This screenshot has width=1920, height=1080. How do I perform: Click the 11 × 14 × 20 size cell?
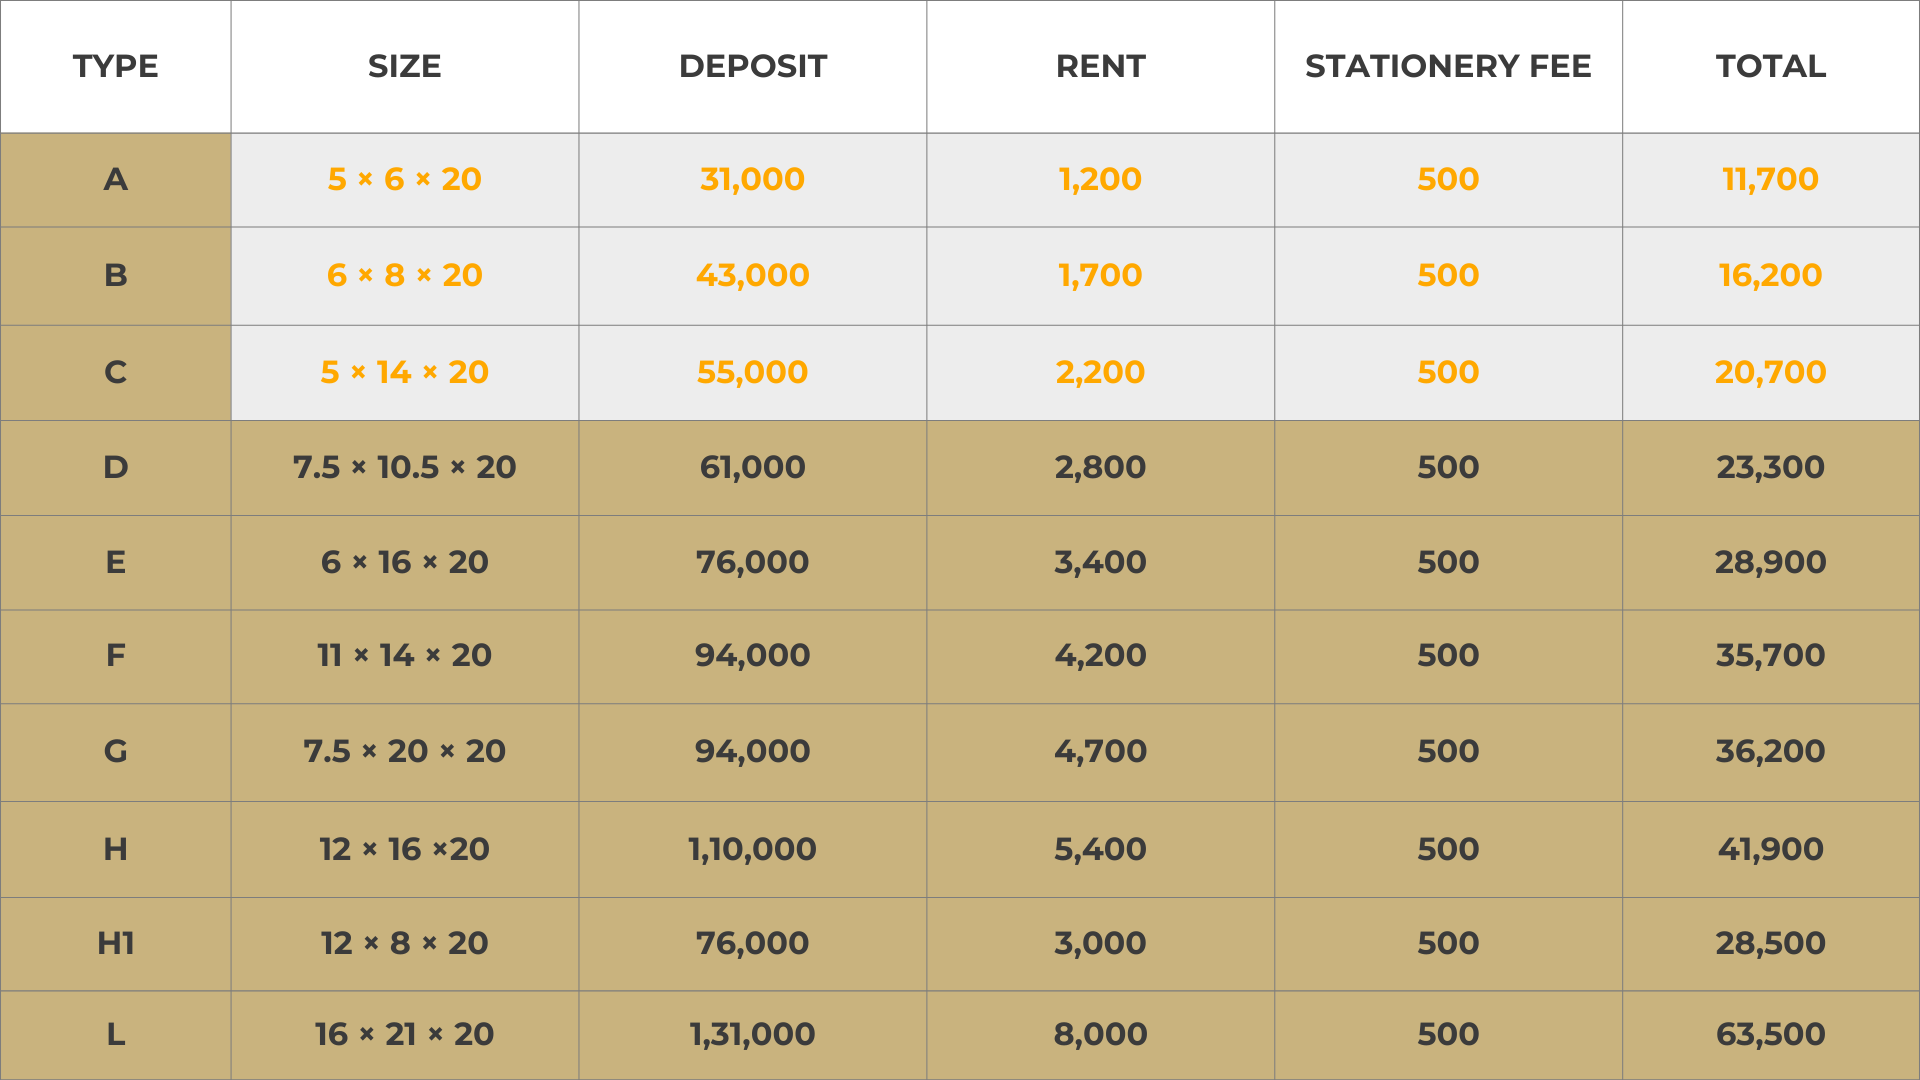(x=404, y=656)
